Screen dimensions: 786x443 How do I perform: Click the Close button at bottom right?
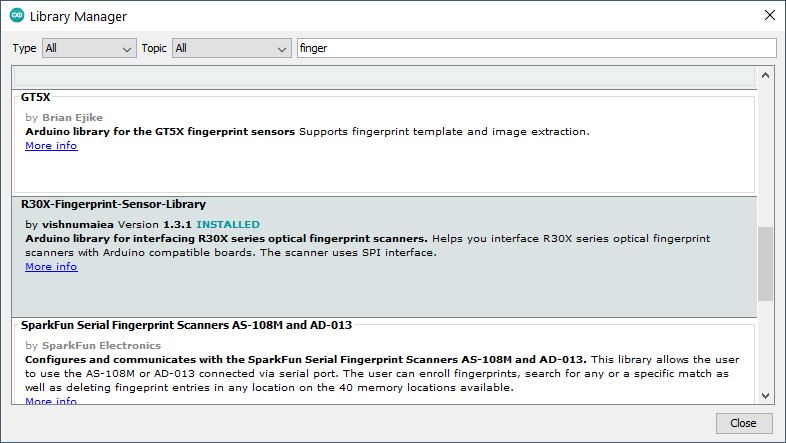743,423
